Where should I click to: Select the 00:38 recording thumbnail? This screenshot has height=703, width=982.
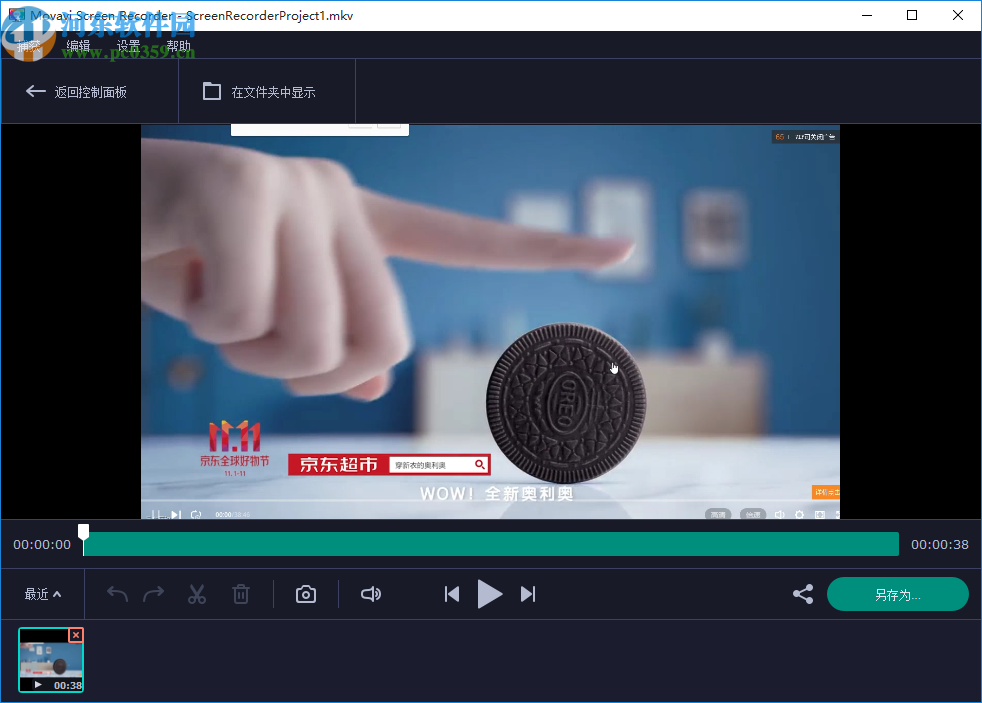pyautogui.click(x=50, y=659)
